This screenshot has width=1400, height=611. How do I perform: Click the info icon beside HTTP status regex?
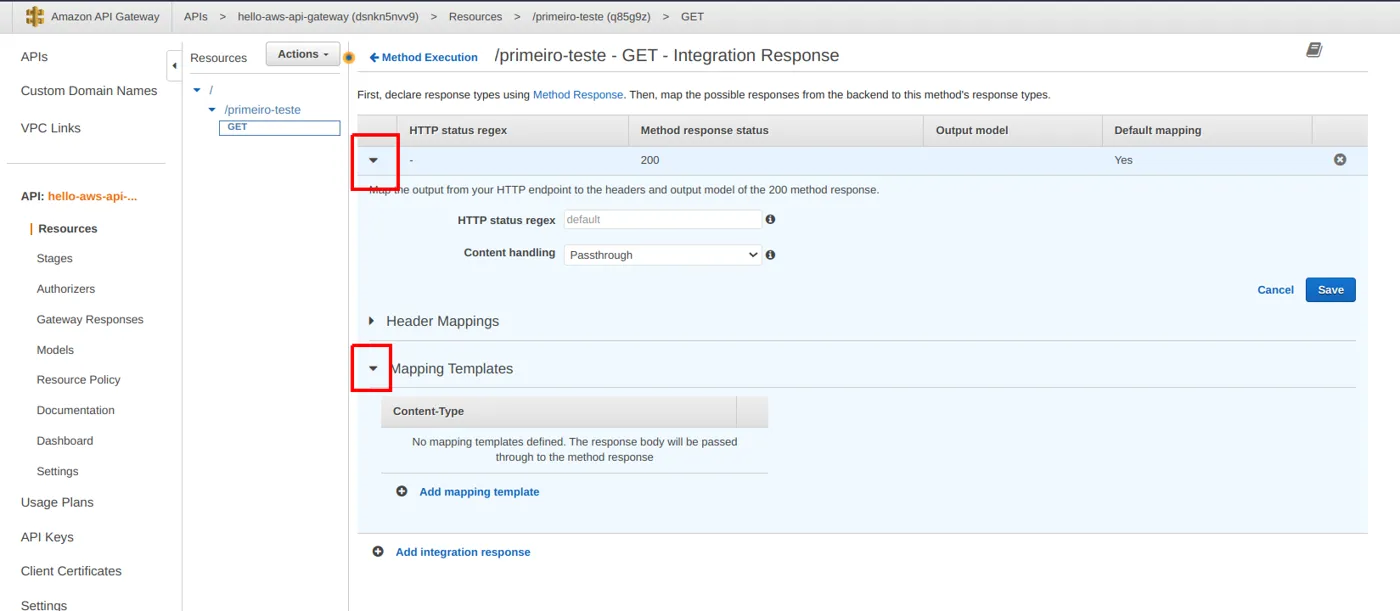click(x=770, y=219)
